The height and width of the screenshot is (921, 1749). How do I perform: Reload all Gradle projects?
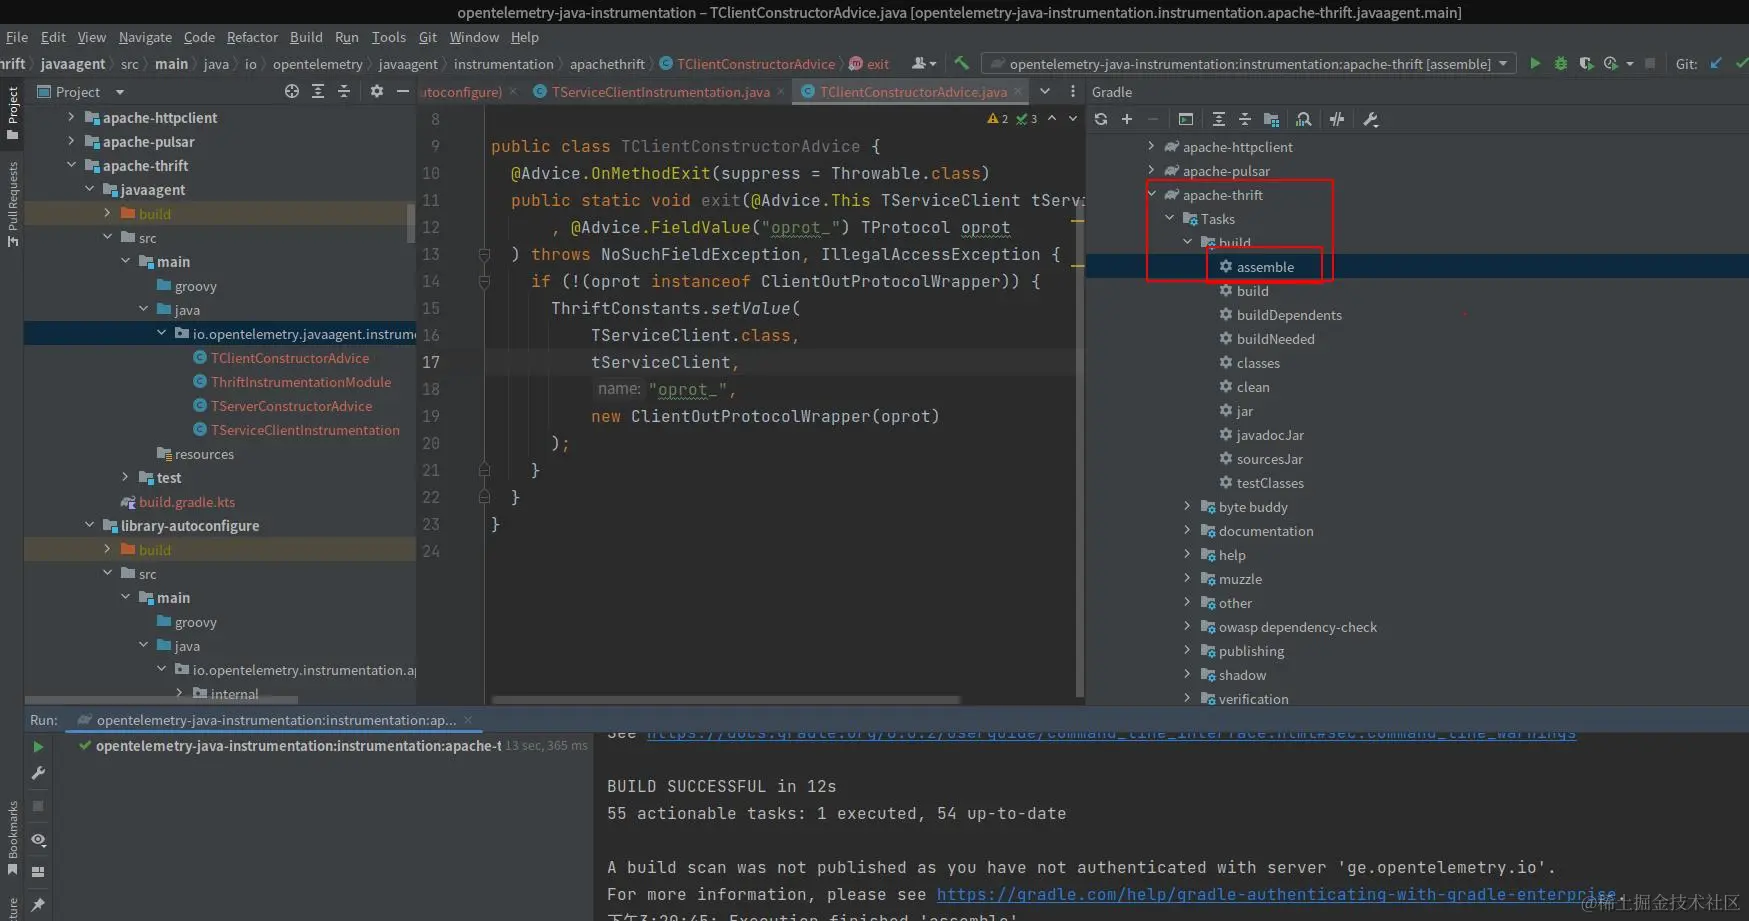pyautogui.click(x=1101, y=120)
